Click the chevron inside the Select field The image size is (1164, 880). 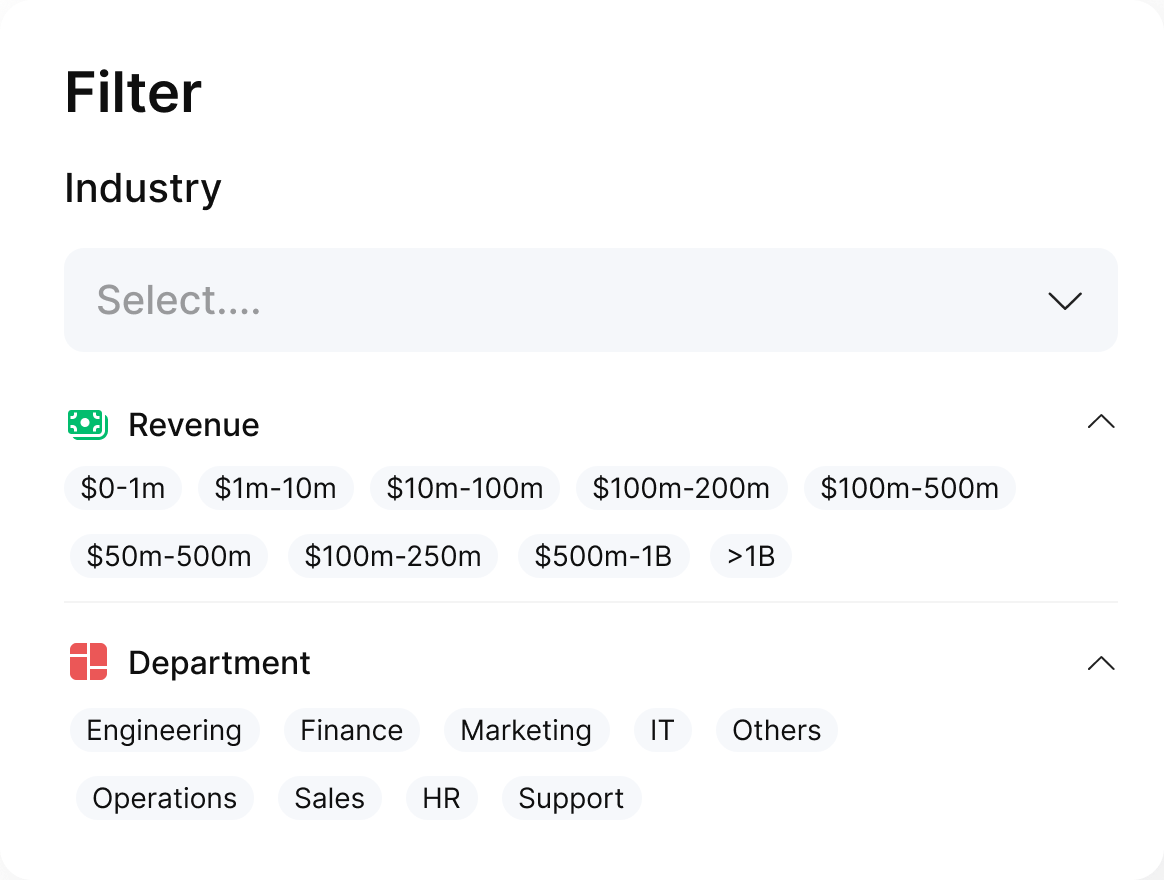pos(1064,300)
